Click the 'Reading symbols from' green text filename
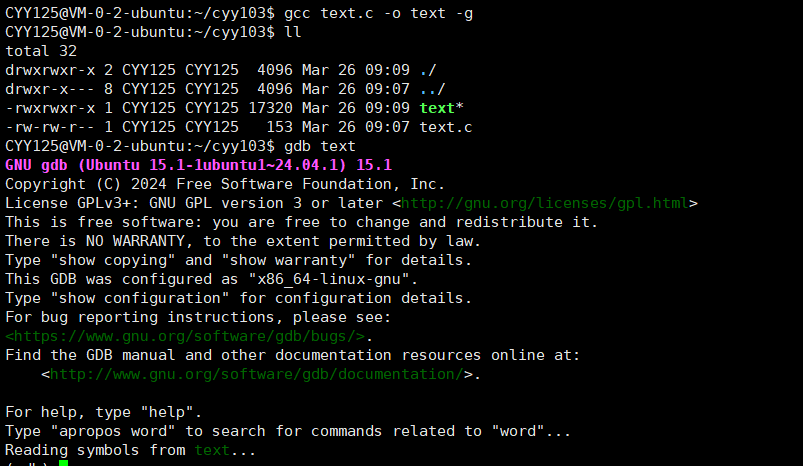This screenshot has height=466, width=803. point(212,450)
